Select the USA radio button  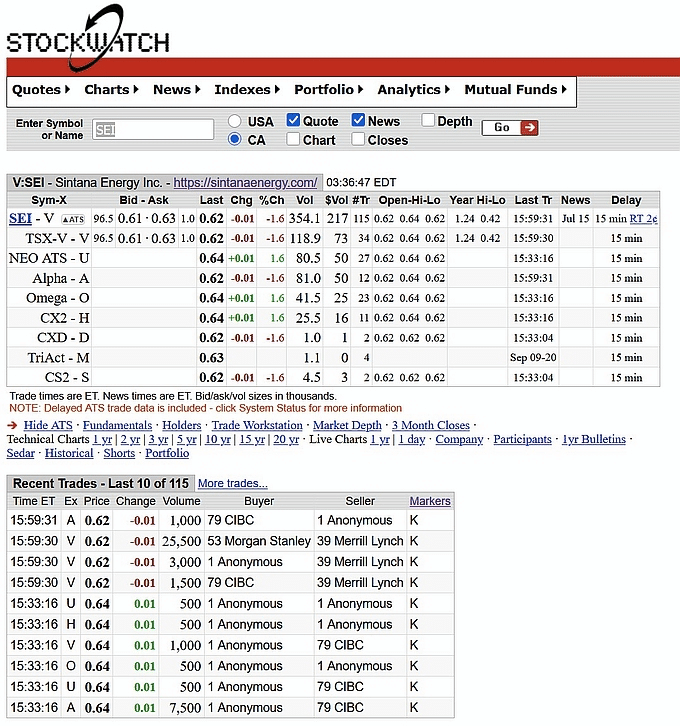[x=235, y=121]
